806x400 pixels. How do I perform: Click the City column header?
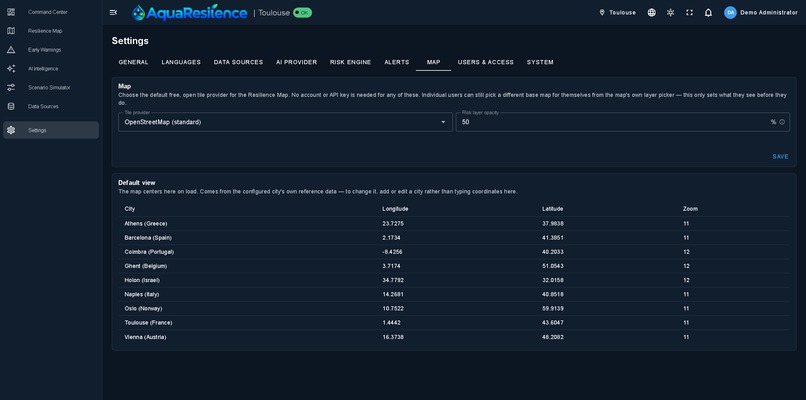130,209
